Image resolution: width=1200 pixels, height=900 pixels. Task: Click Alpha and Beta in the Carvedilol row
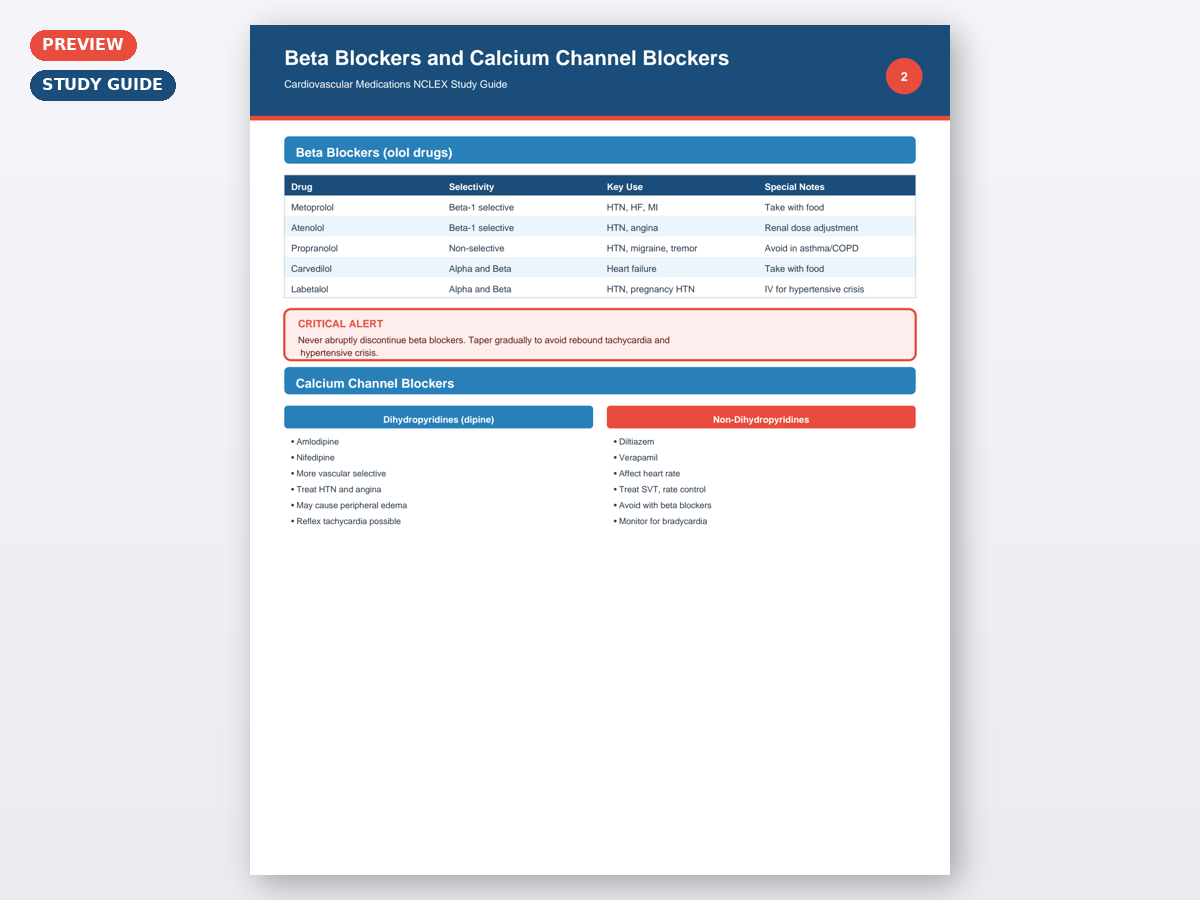pyautogui.click(x=480, y=269)
